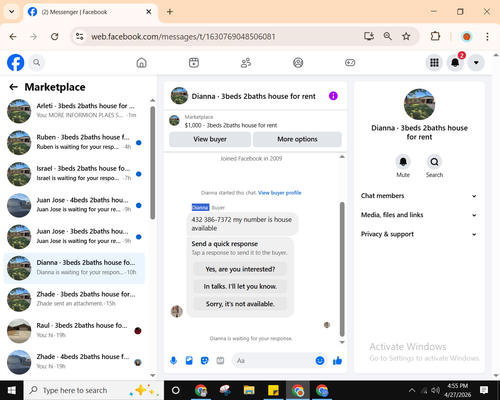This screenshot has height=400, width=500.
Task: Open the emoji picker in message box
Action: [x=320, y=360]
